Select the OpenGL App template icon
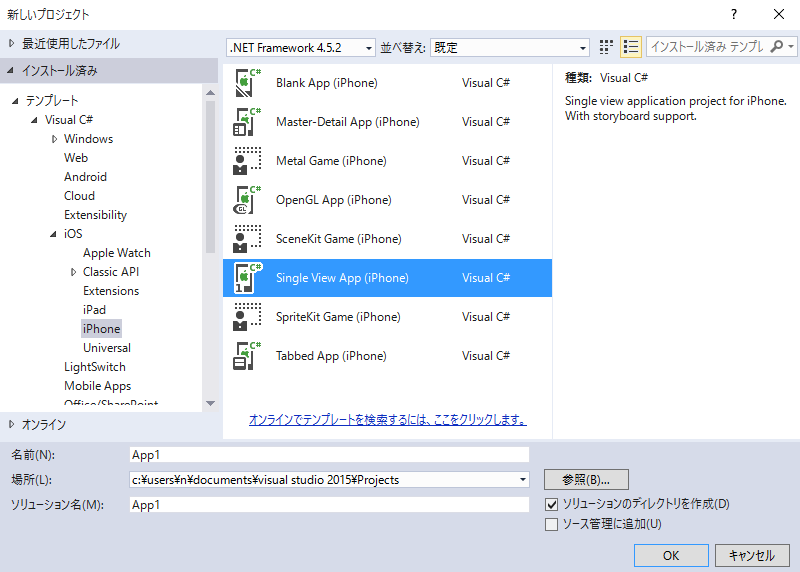800x572 pixels. (246, 200)
